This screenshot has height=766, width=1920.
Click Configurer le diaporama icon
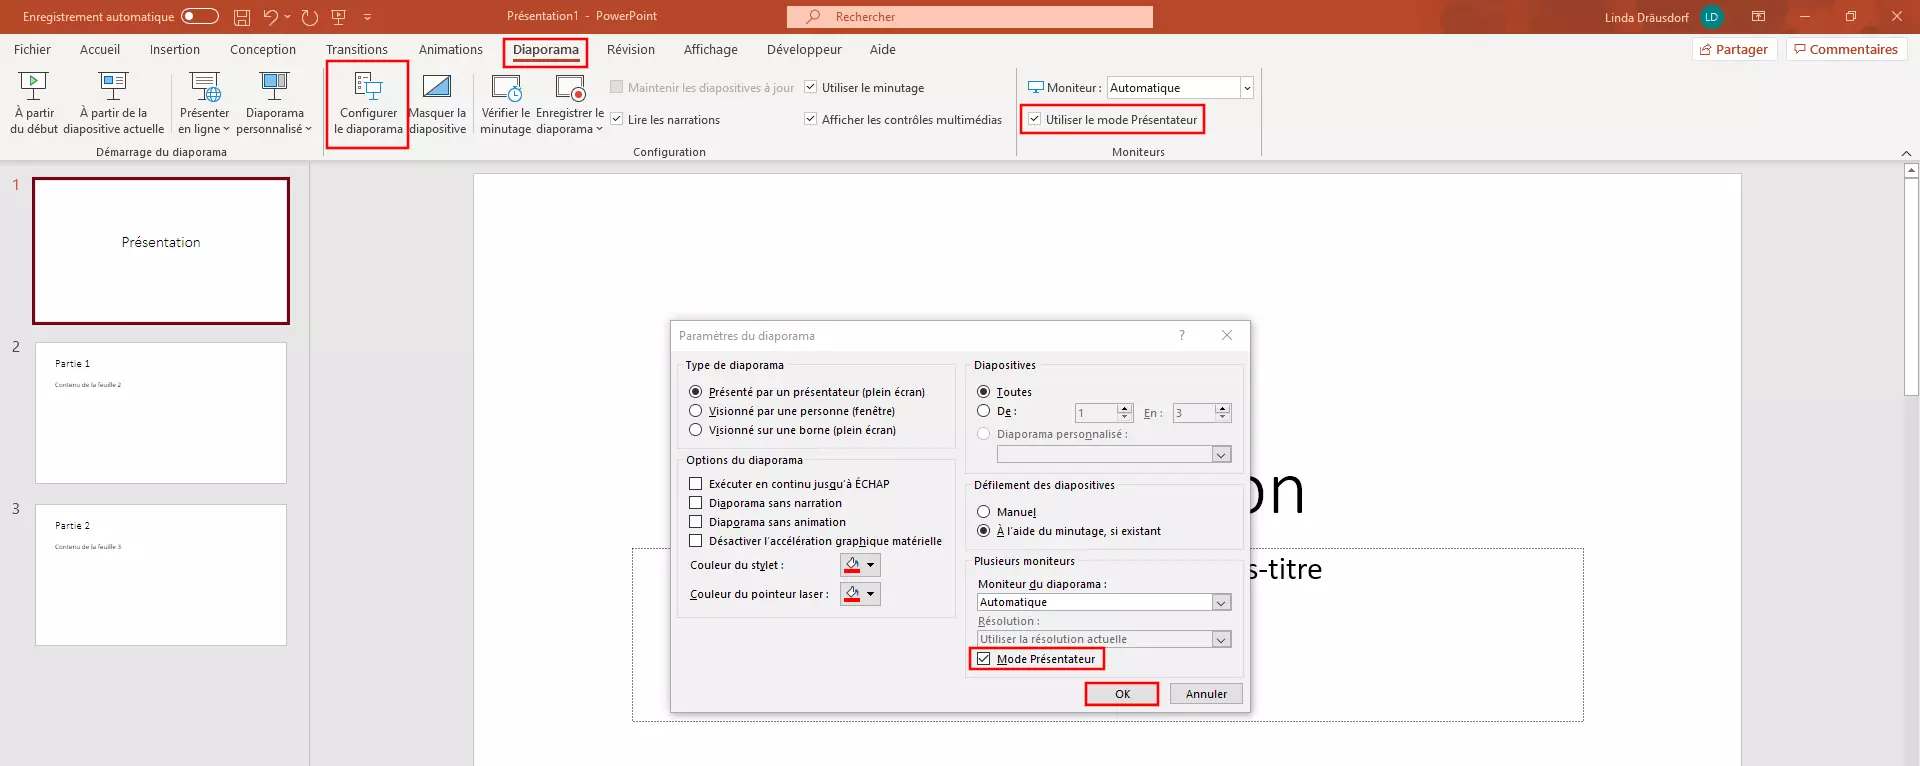click(x=368, y=86)
